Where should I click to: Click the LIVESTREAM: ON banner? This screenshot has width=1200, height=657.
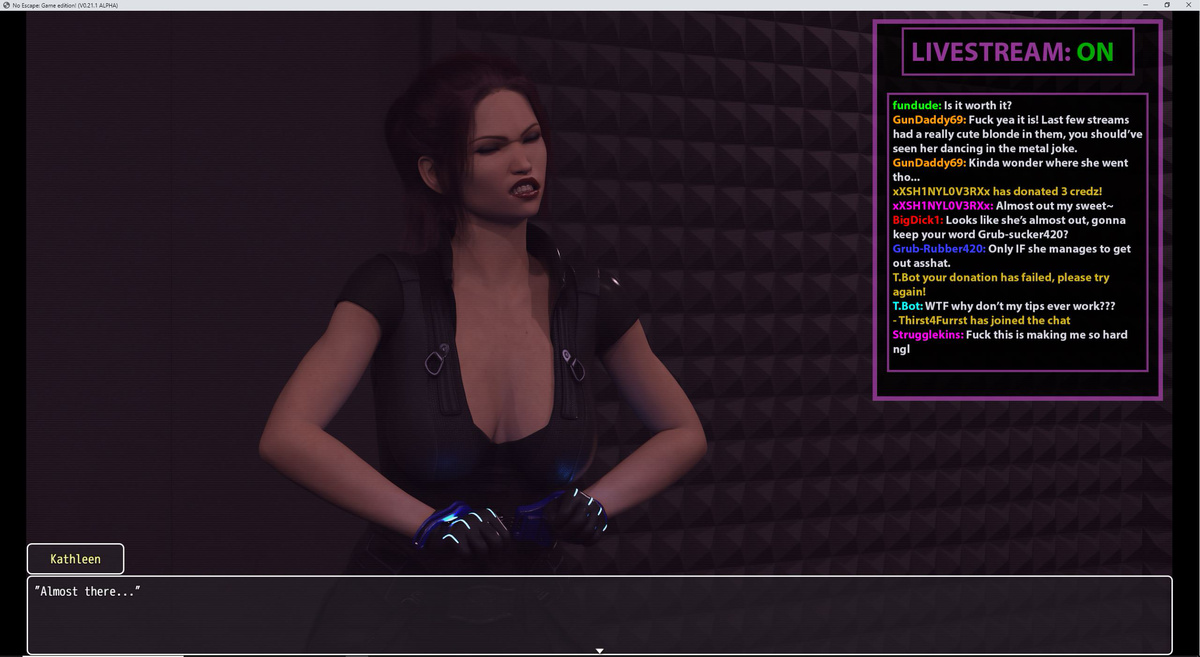coord(1018,52)
